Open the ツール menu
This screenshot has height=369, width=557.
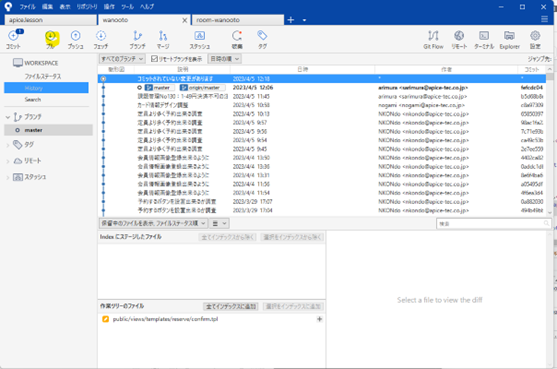click(128, 6)
